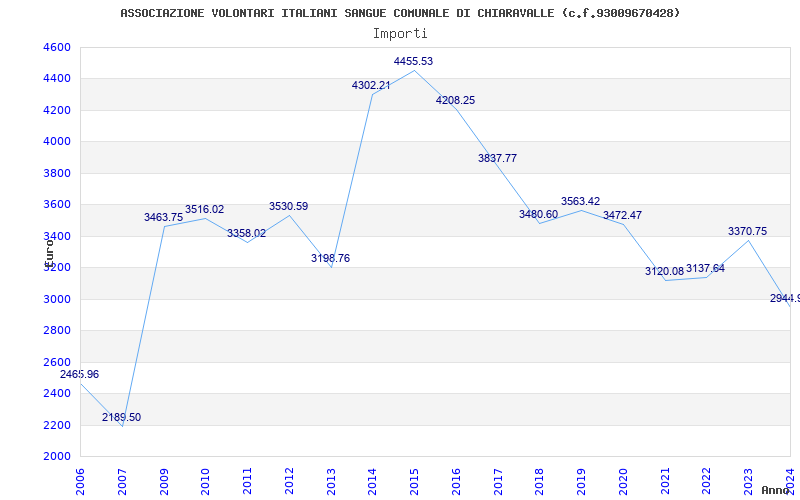The width and height of the screenshot is (800, 500).
Task: Select x-axis year 2011
Action: pos(247,481)
